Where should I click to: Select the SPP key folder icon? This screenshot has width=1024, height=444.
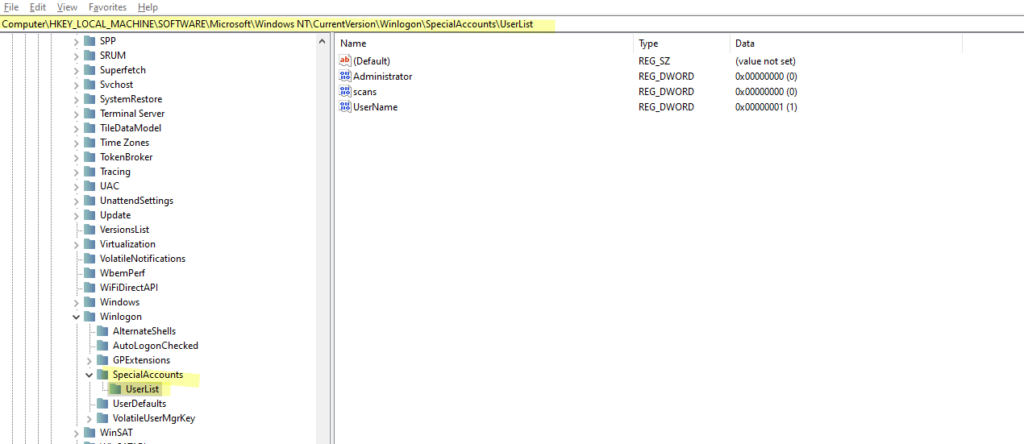[89, 41]
